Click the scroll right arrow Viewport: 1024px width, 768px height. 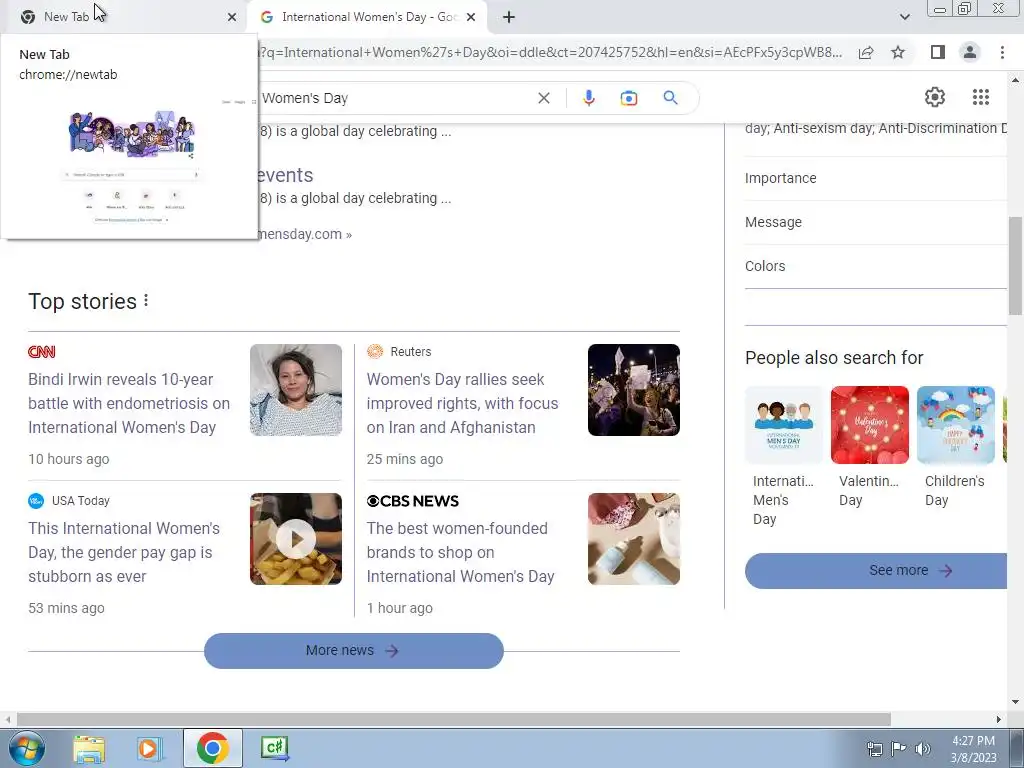999,719
